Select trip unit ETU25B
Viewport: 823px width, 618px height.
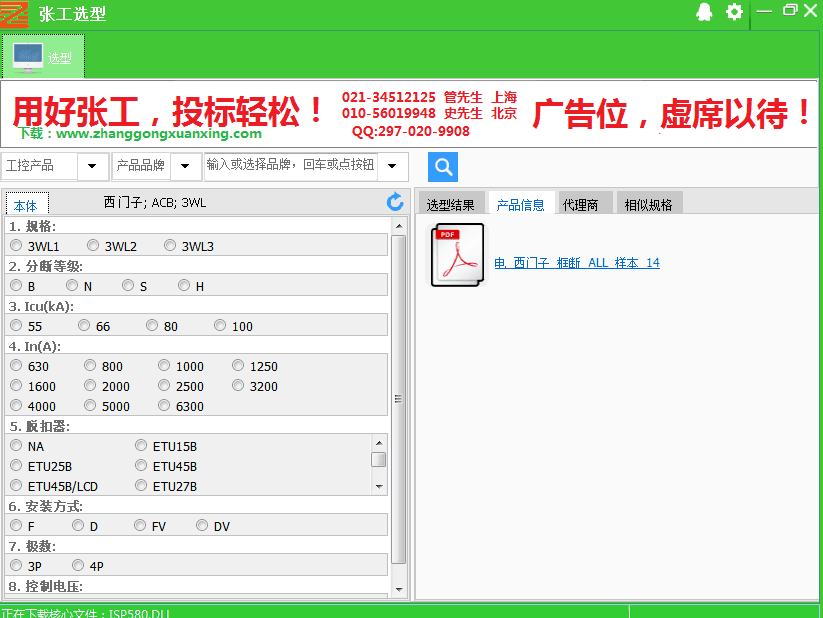coord(16,465)
